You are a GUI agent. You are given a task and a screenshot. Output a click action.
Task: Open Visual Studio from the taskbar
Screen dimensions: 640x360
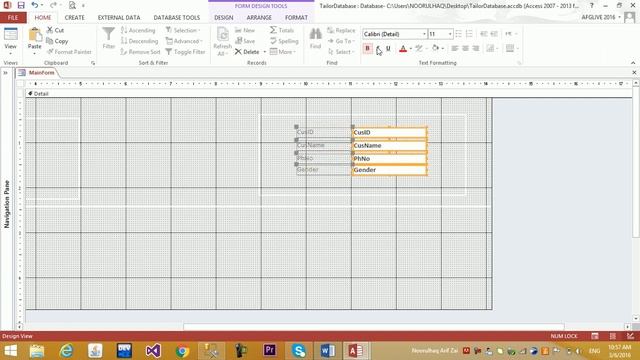click(x=153, y=350)
